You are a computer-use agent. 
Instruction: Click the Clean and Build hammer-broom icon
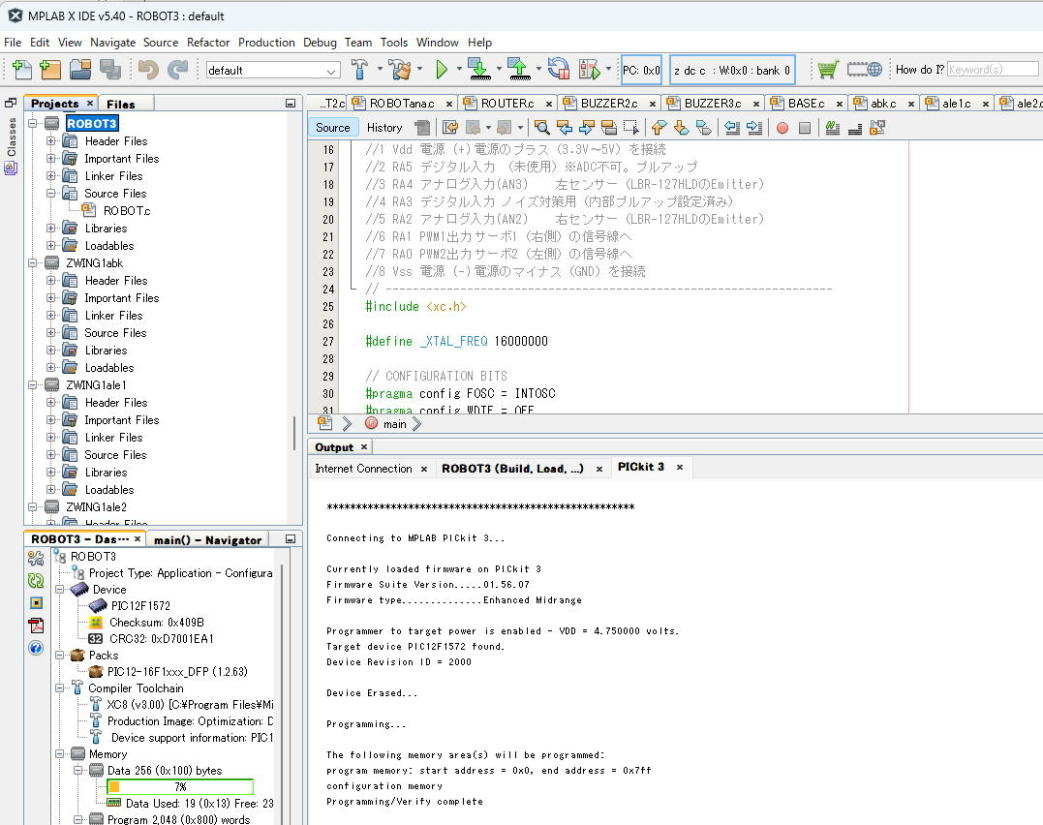coord(400,69)
